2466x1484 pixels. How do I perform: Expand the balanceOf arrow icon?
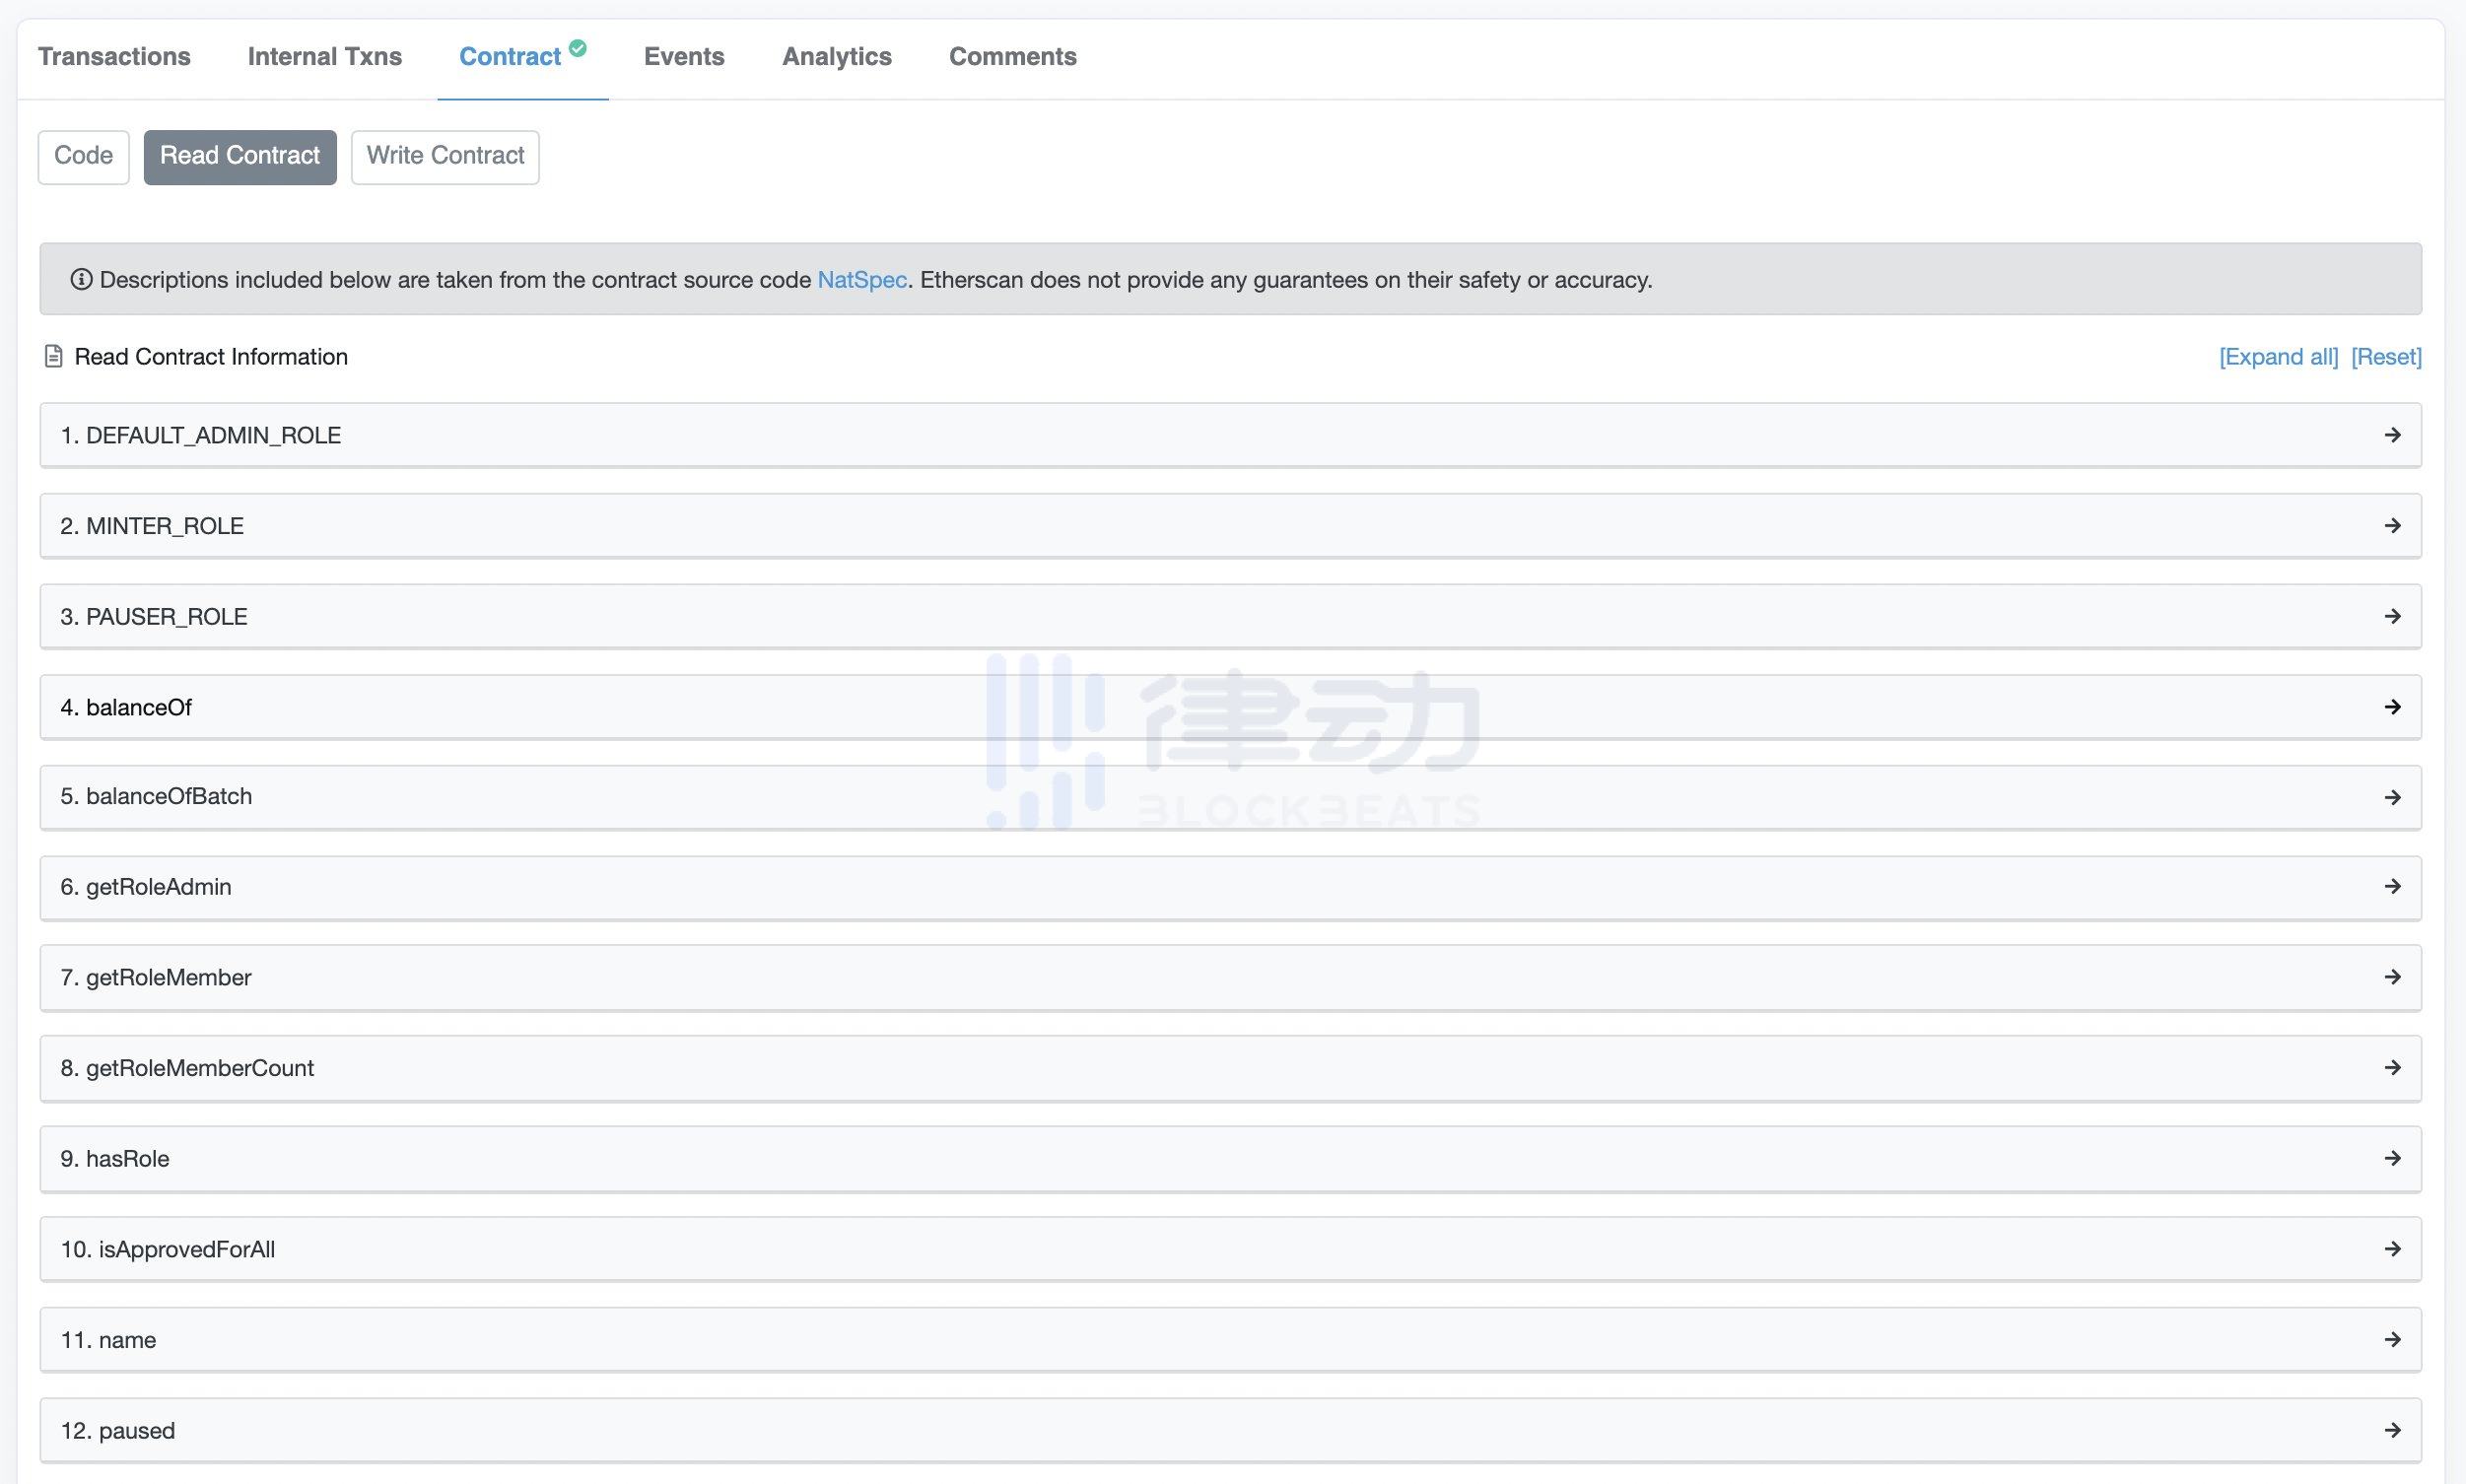coord(2392,706)
